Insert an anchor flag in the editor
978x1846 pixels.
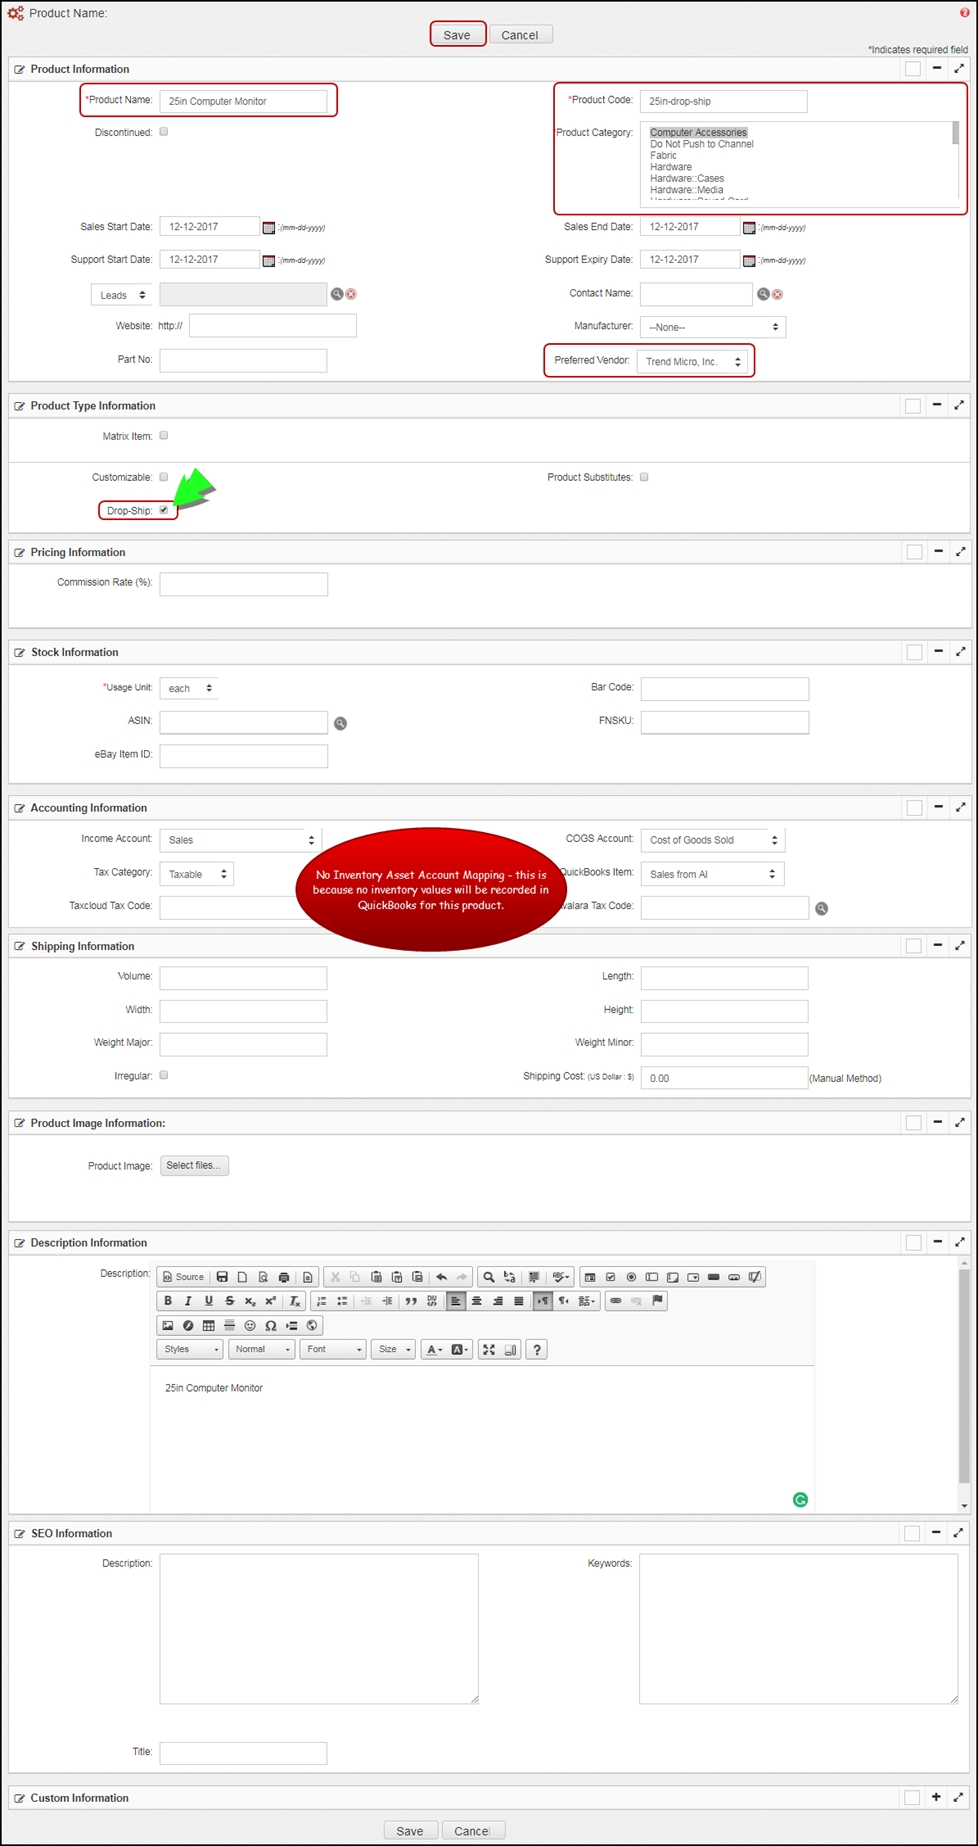coord(657,1301)
